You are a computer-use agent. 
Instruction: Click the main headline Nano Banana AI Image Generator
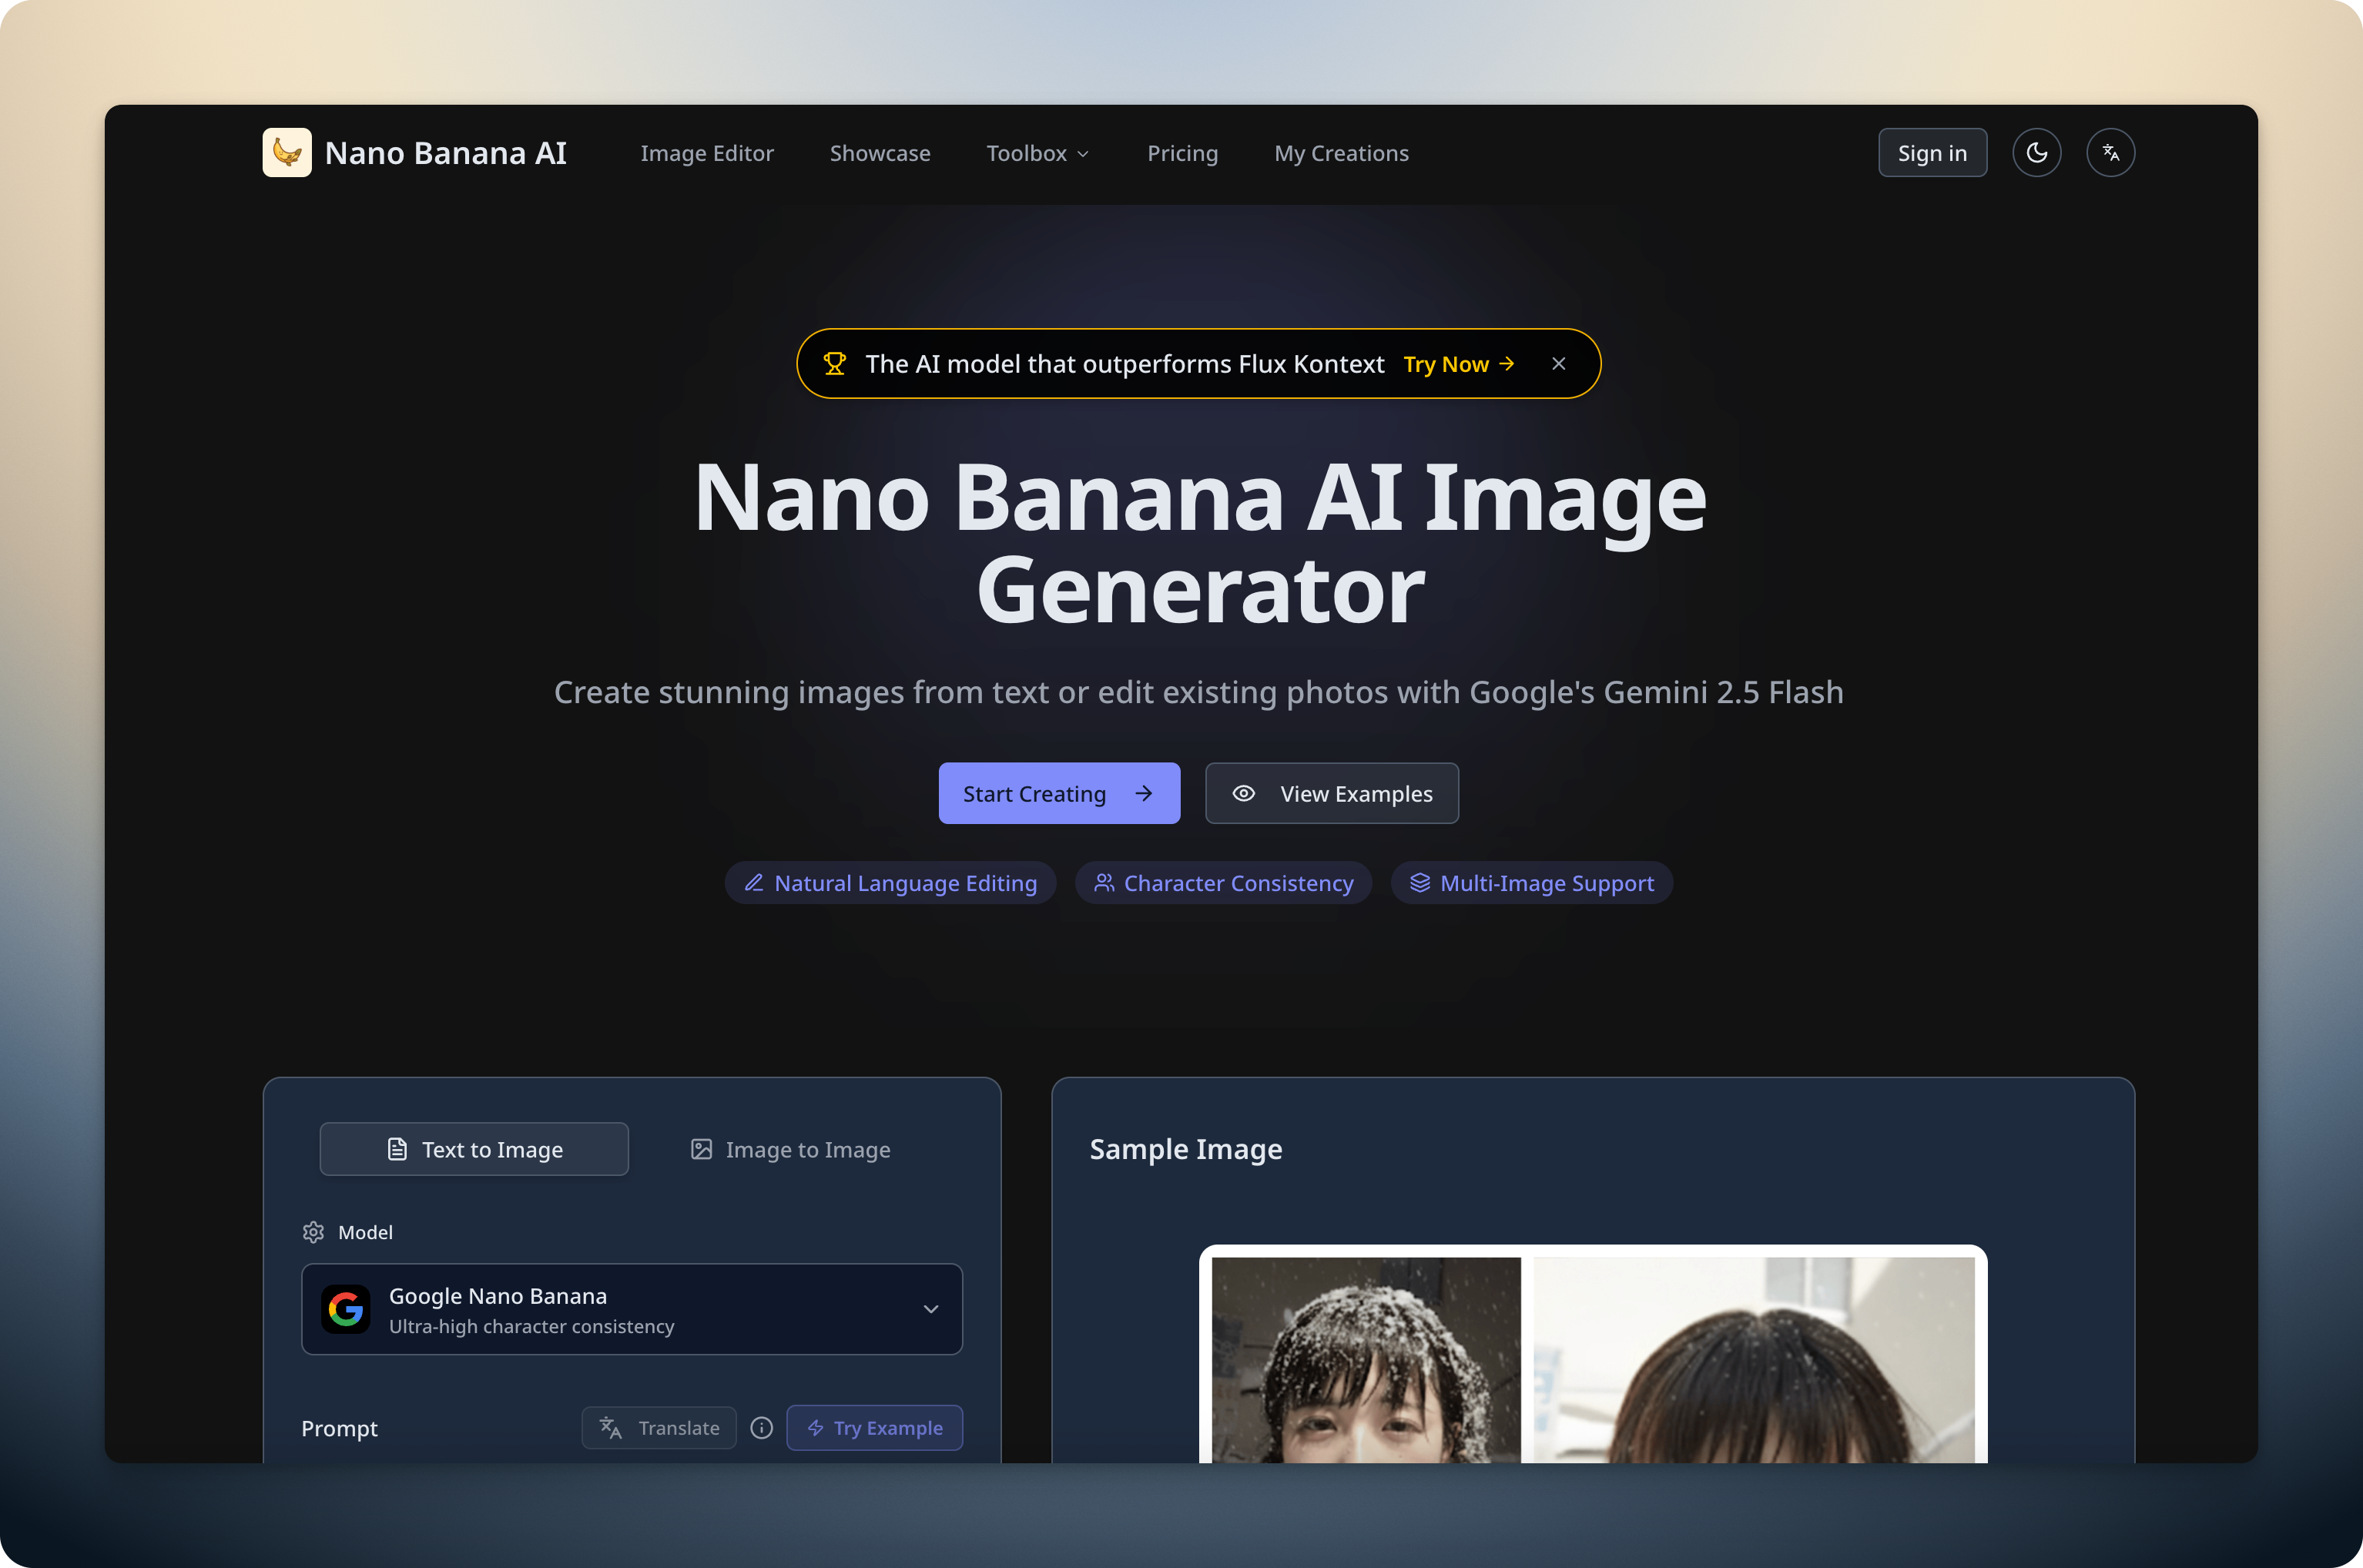pos(1199,544)
